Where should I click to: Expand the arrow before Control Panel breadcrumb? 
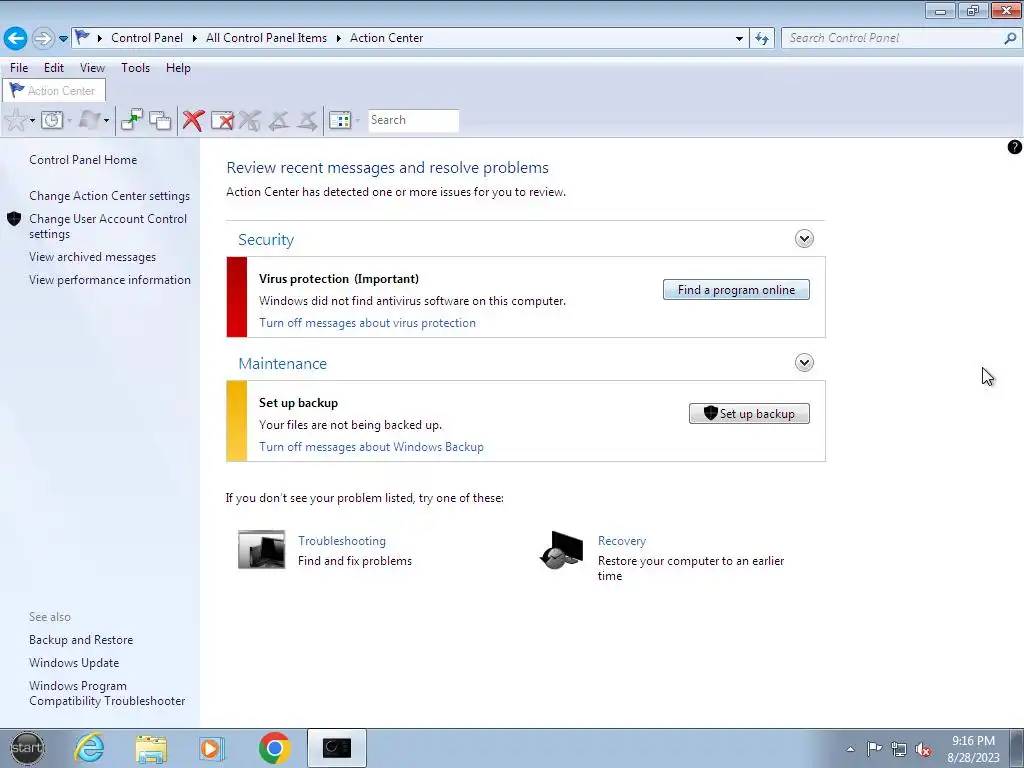[x=100, y=38]
